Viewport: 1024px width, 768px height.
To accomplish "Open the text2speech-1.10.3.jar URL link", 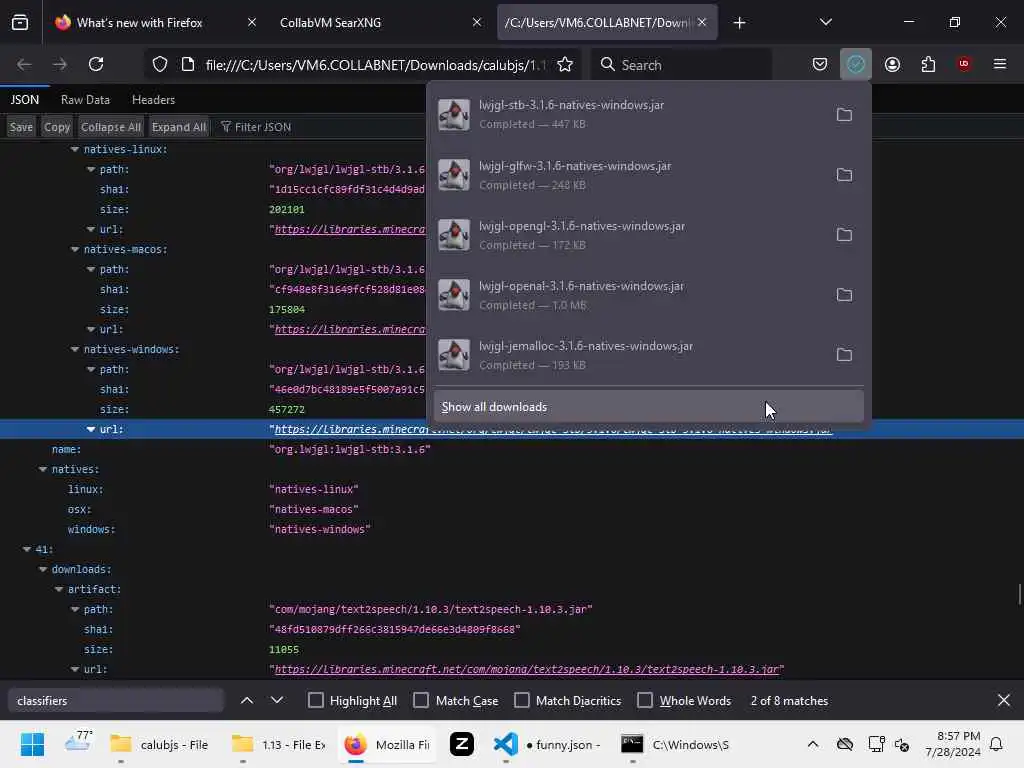I will click(526, 669).
